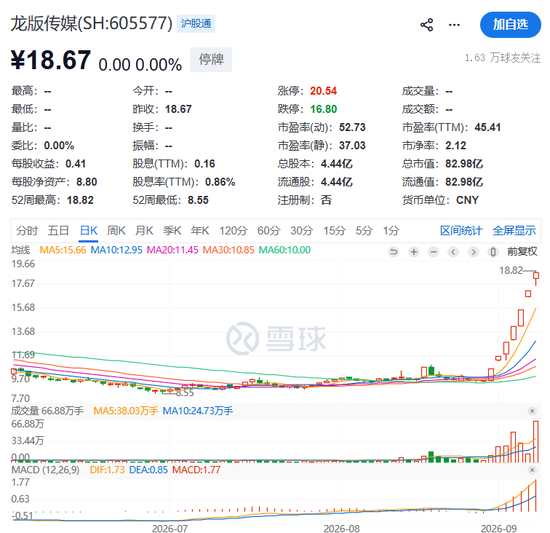Viewport: 550px width, 533px height.
Task: Click the 8.55 low marker on chart
Action: click(185, 393)
